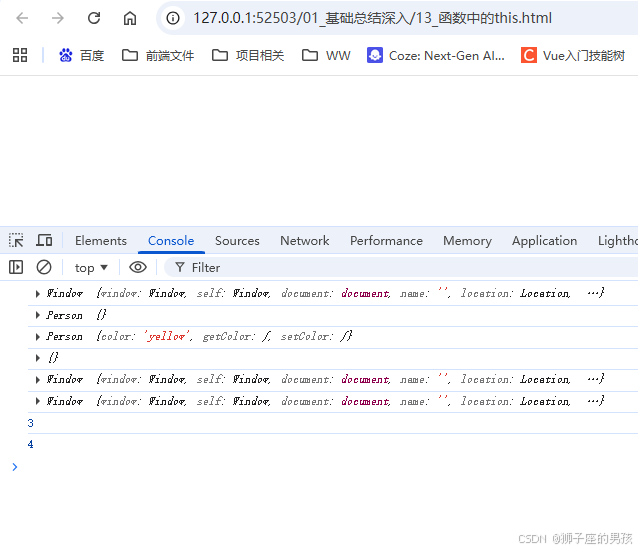
Task: Open the 项目相关 bookmark folder
Action: point(248,55)
